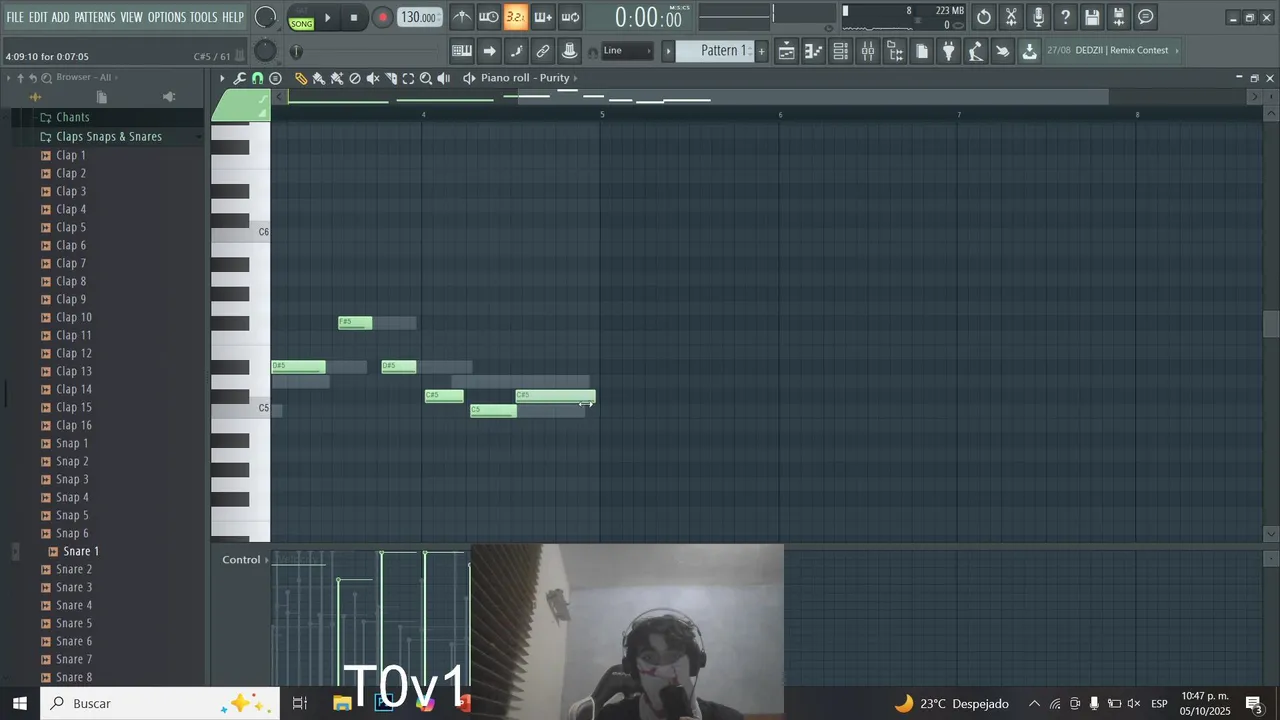Viewport: 1280px width, 720px height.
Task: Toggle the Metronome
Action: coord(461,17)
